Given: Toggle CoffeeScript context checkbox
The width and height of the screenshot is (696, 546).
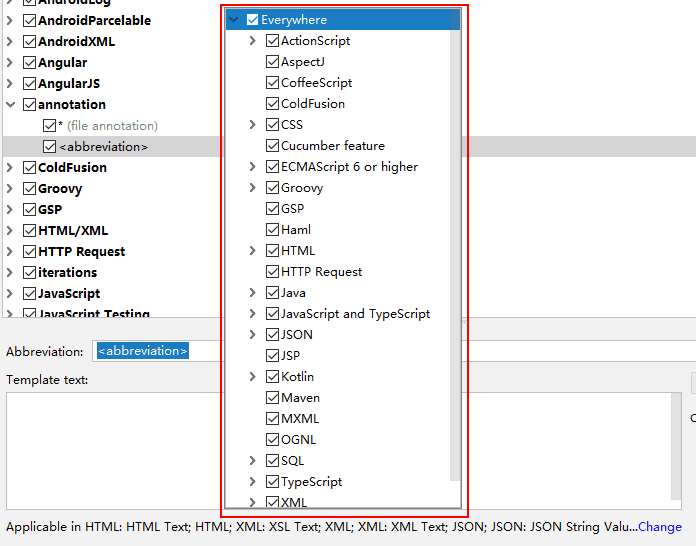Looking at the screenshot, I should point(272,83).
